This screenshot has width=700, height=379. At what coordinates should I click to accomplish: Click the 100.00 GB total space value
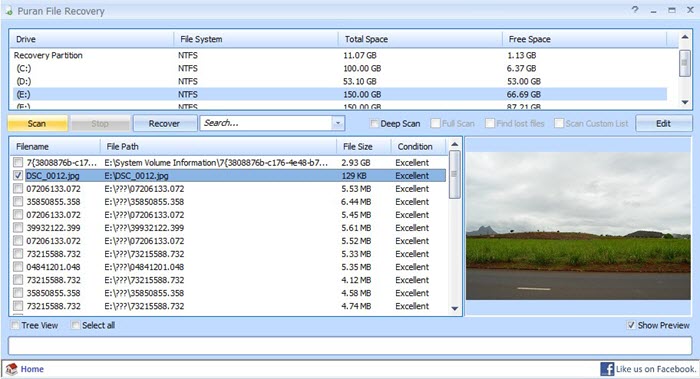(x=362, y=68)
